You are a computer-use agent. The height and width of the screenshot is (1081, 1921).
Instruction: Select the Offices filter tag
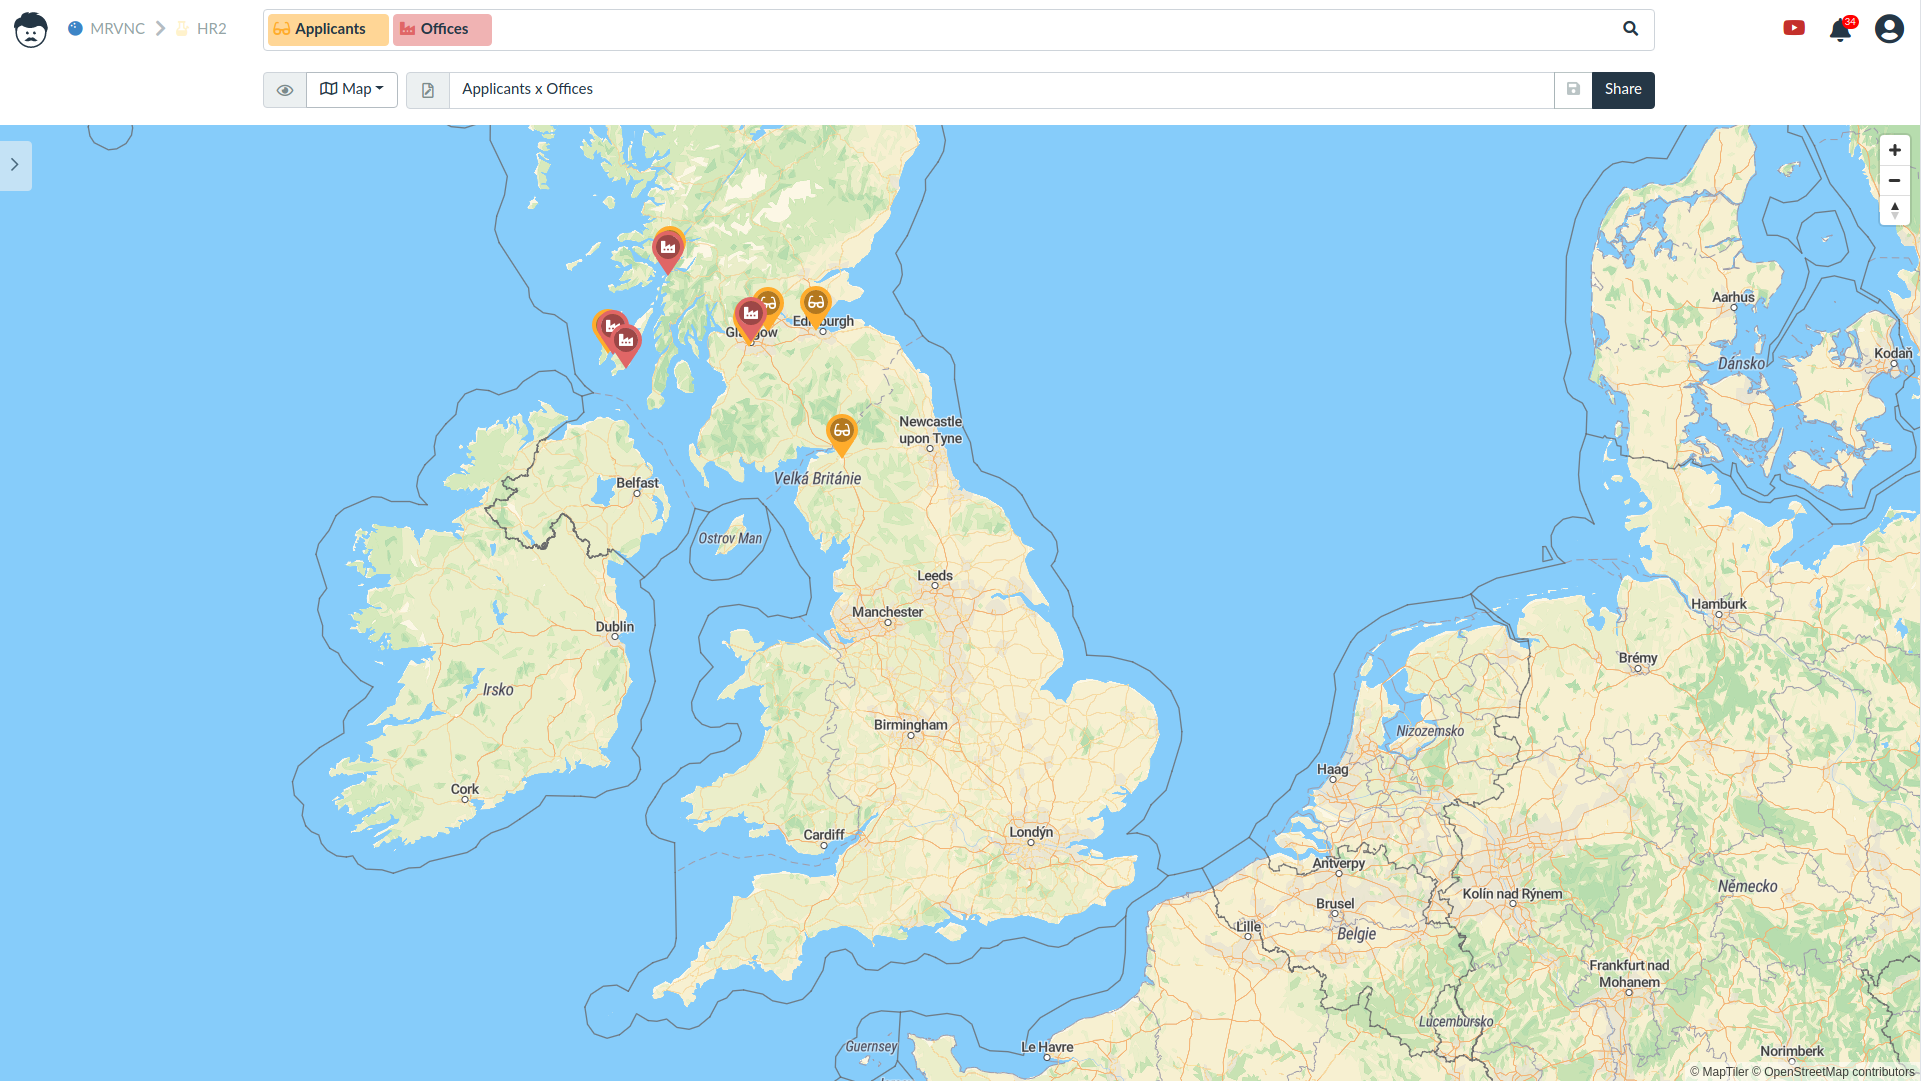(x=442, y=30)
